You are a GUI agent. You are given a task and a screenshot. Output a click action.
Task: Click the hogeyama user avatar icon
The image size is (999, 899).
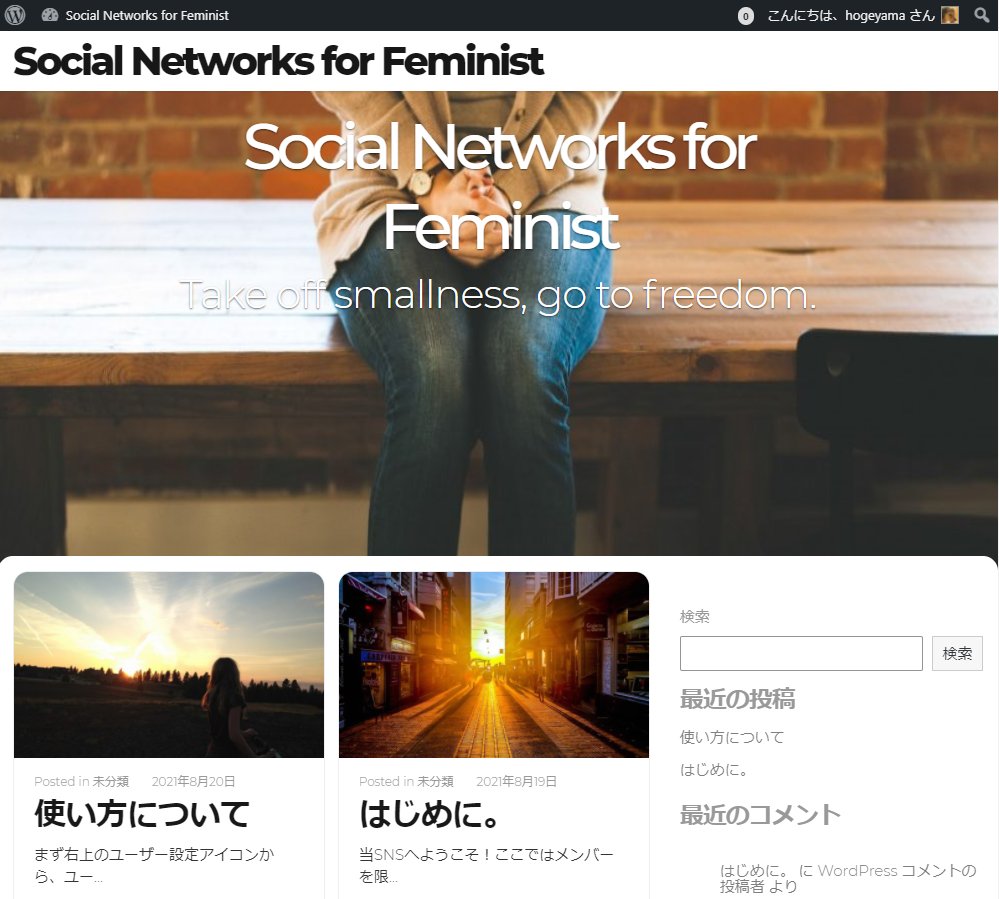point(950,15)
